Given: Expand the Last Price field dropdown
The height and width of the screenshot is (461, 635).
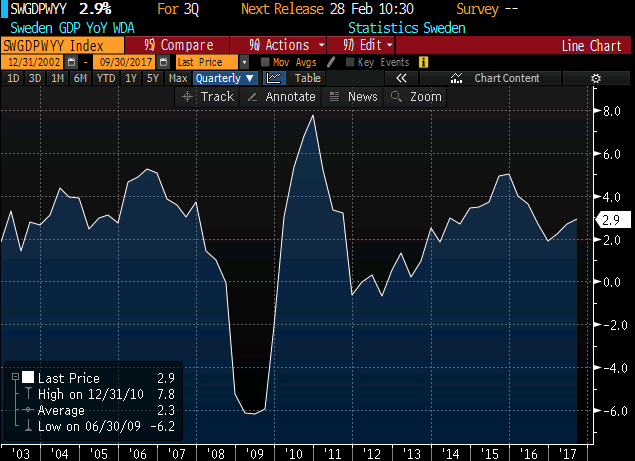Looking at the screenshot, I should 244,62.
